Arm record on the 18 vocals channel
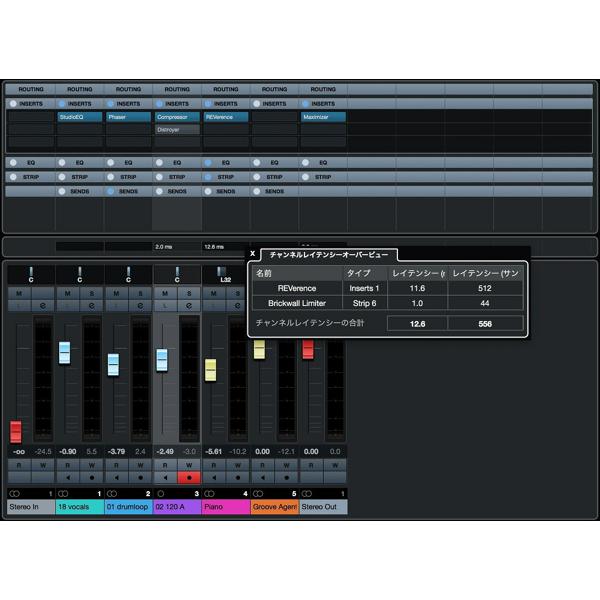 coord(92,478)
